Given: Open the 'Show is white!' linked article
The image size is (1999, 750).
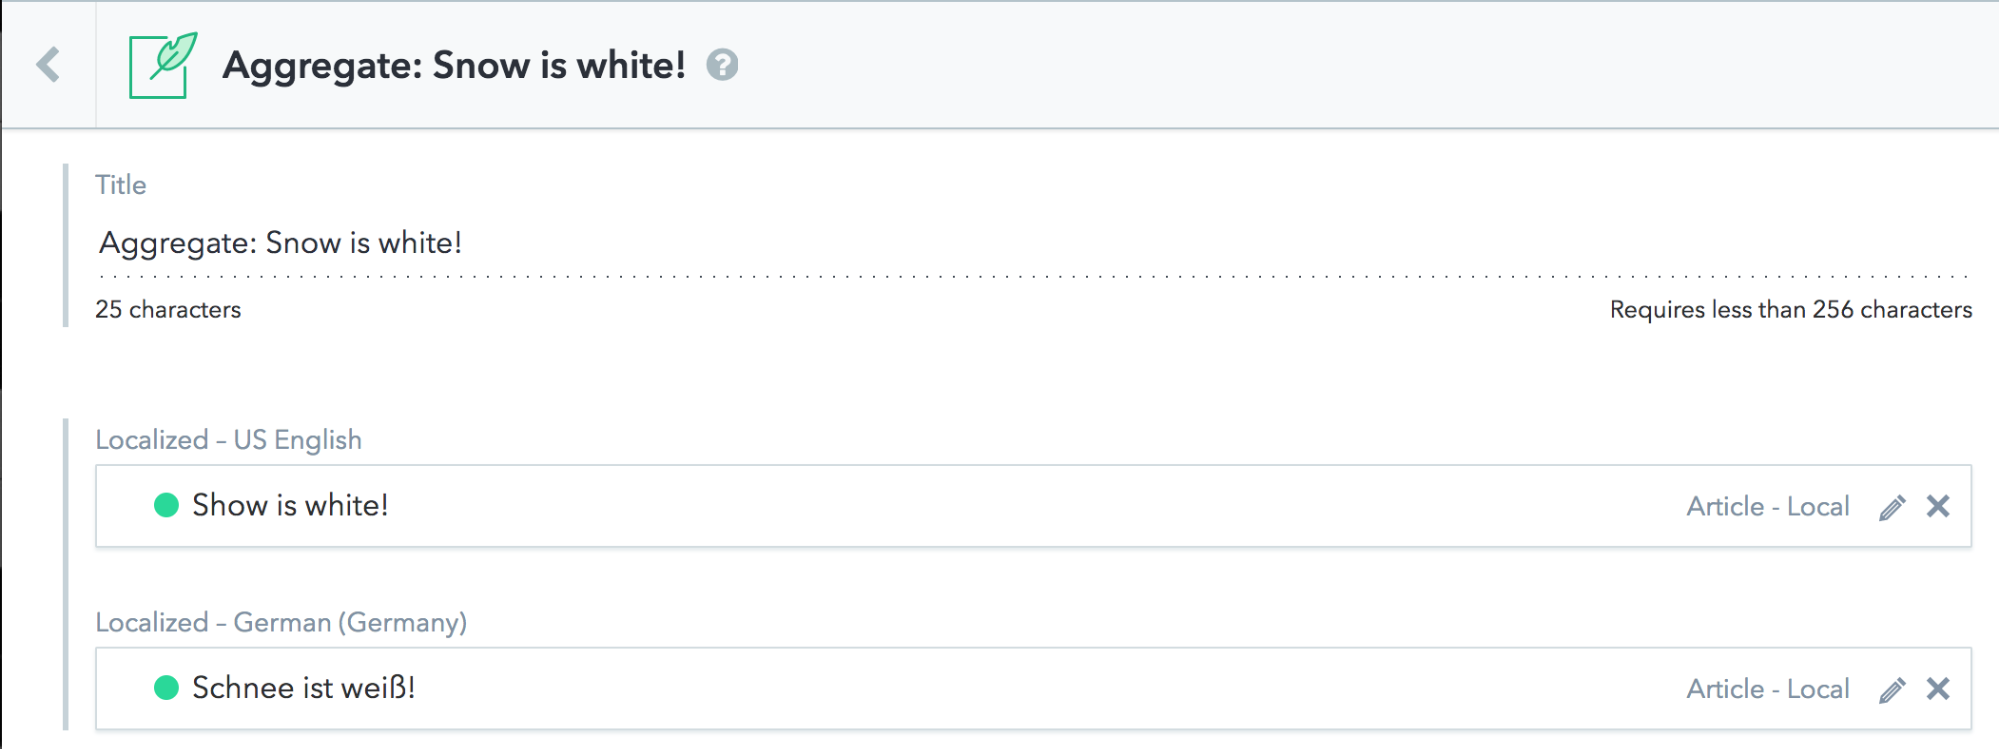Looking at the screenshot, I should coord(290,506).
